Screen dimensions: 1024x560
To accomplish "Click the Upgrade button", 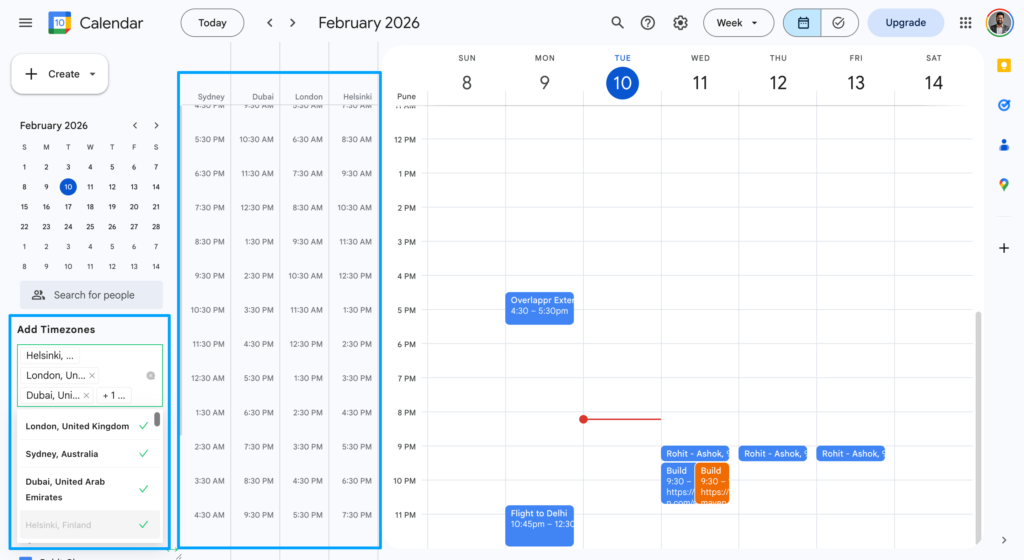I will [905, 23].
